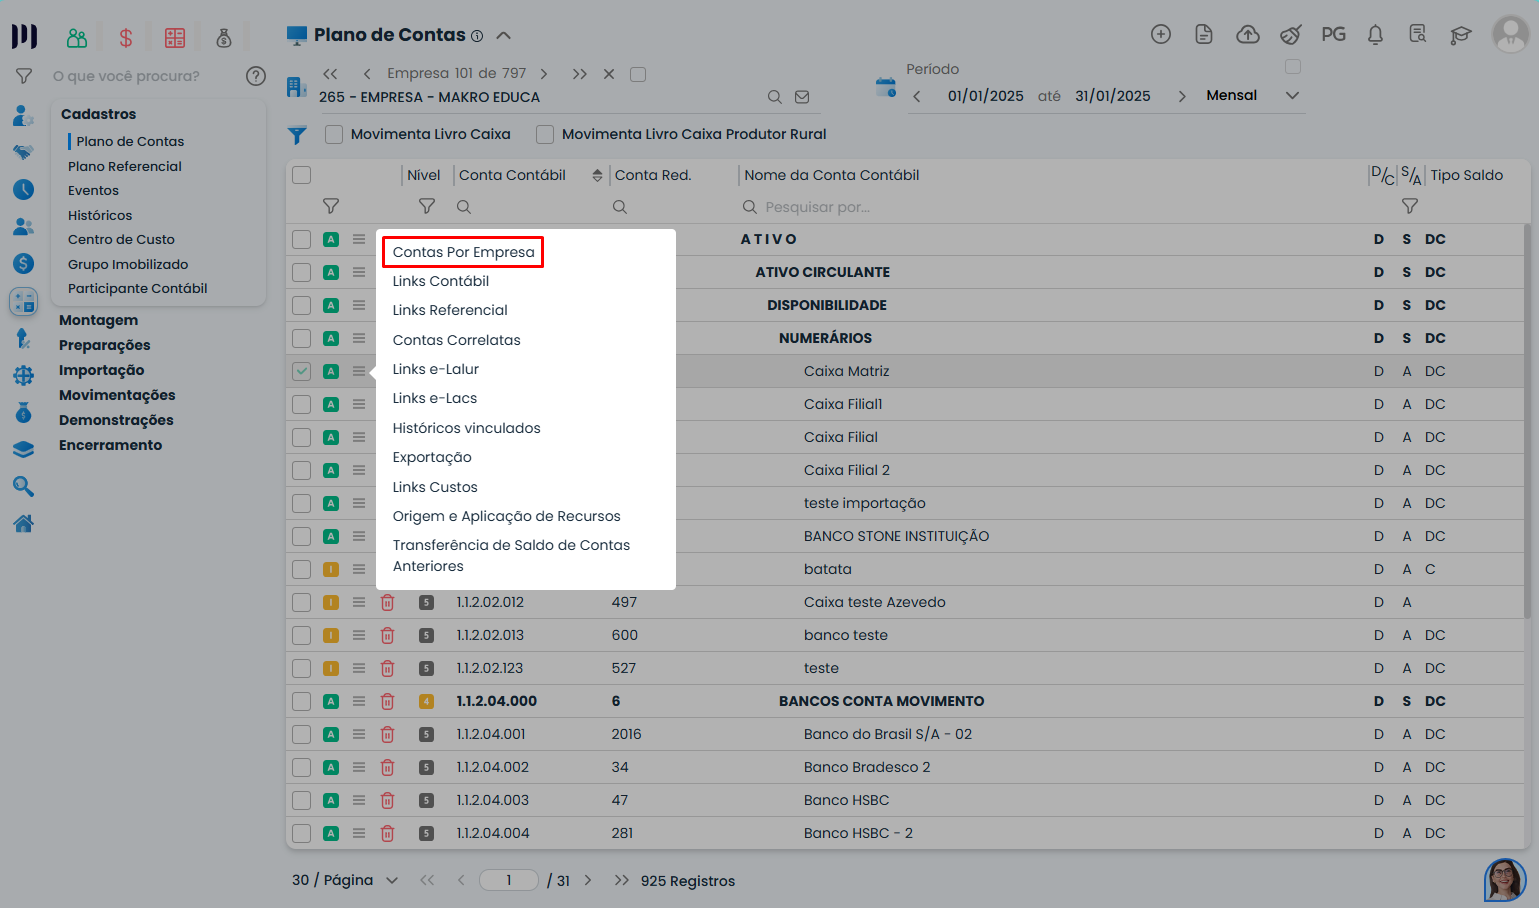Screen dimensions: 1539x908
Task: Select Contas Por Empresa menu item
Action: tap(463, 252)
